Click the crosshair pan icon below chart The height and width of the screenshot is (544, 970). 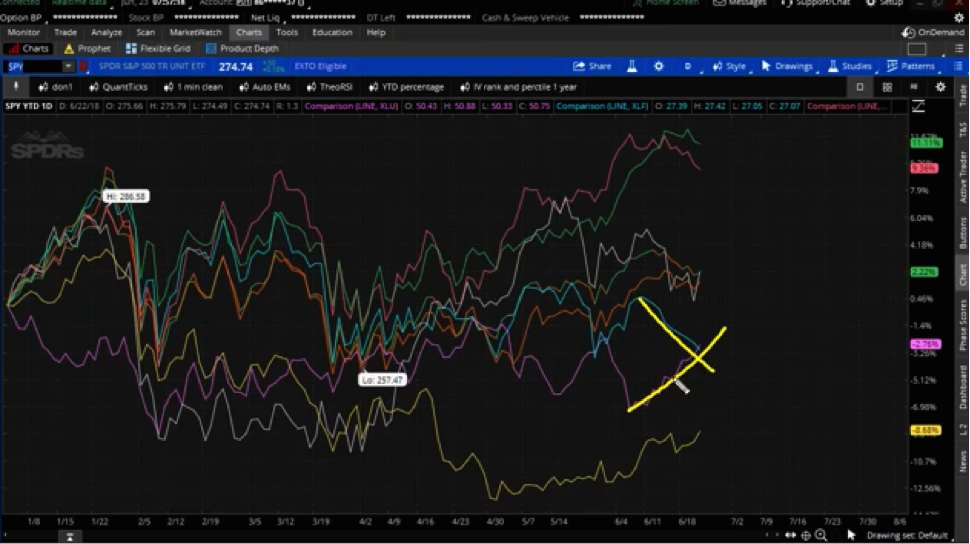pyautogui.click(x=806, y=535)
